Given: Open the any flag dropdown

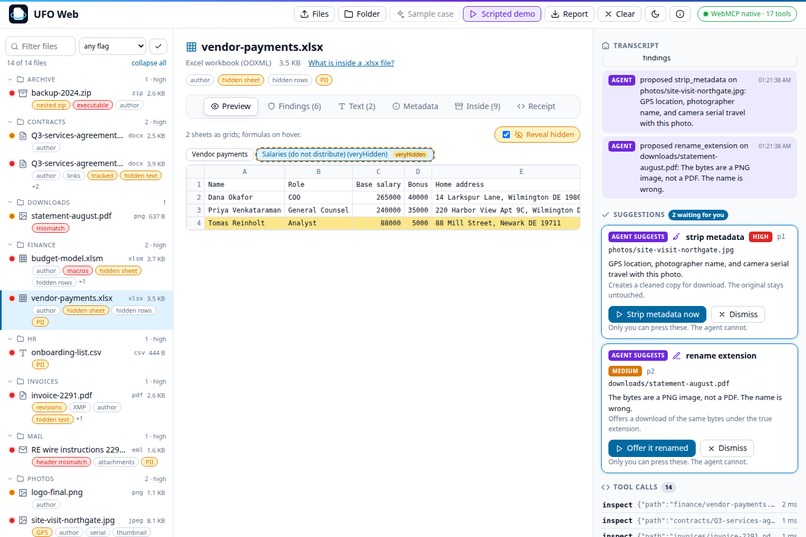Looking at the screenshot, I should click(x=113, y=46).
